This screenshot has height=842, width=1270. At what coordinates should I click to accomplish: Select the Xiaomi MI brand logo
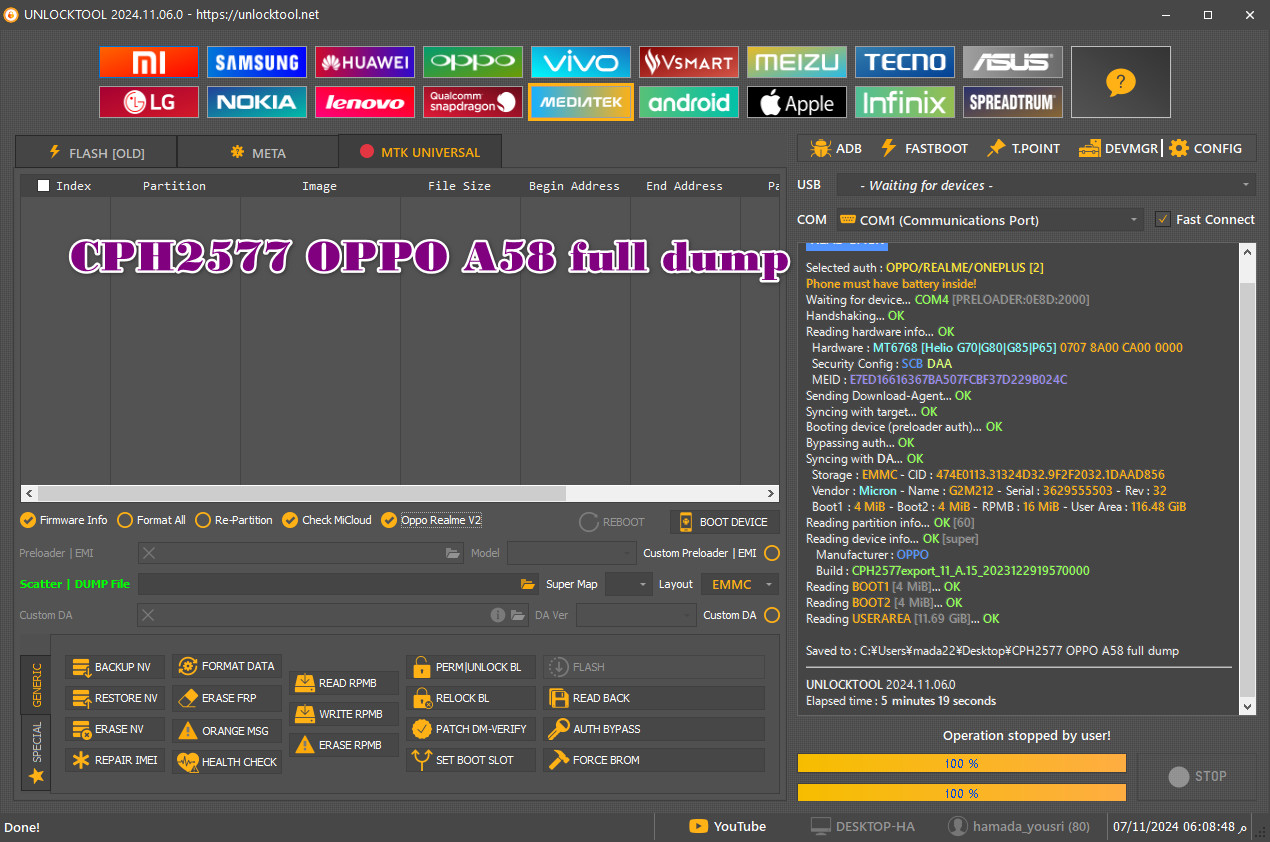[148, 62]
